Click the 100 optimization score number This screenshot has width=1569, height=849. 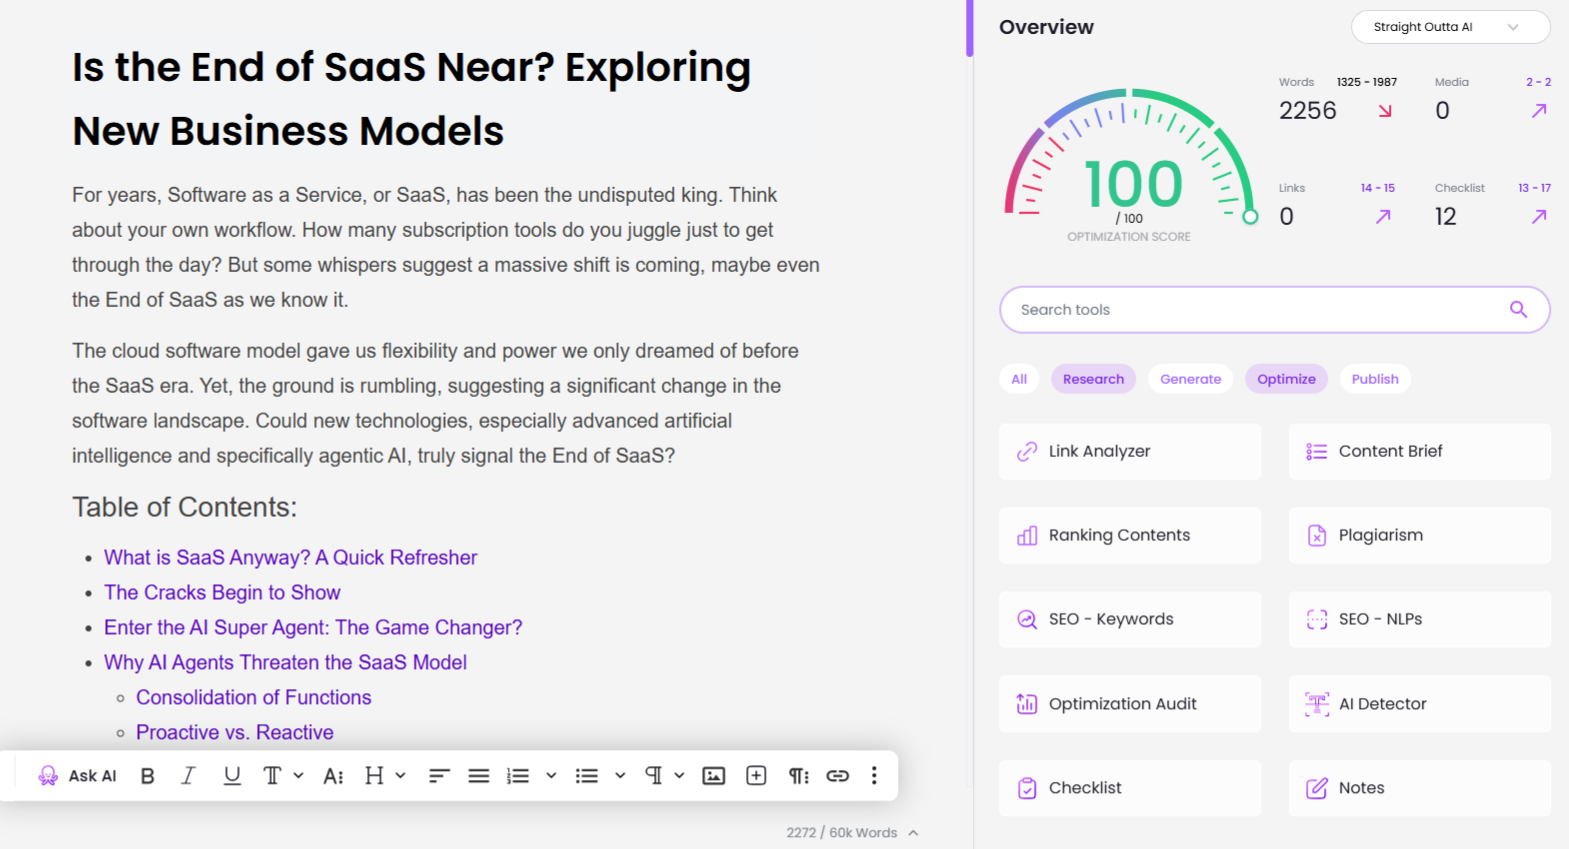[x=1134, y=185]
